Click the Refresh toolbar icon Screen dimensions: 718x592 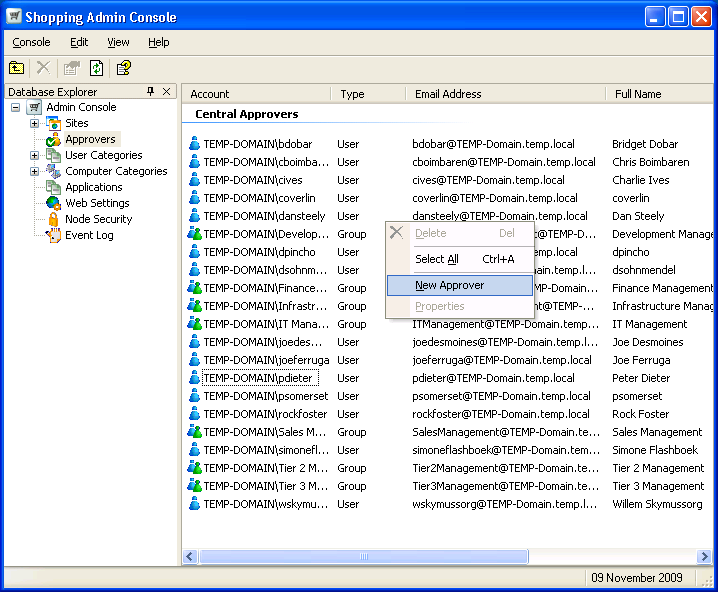tap(97, 68)
